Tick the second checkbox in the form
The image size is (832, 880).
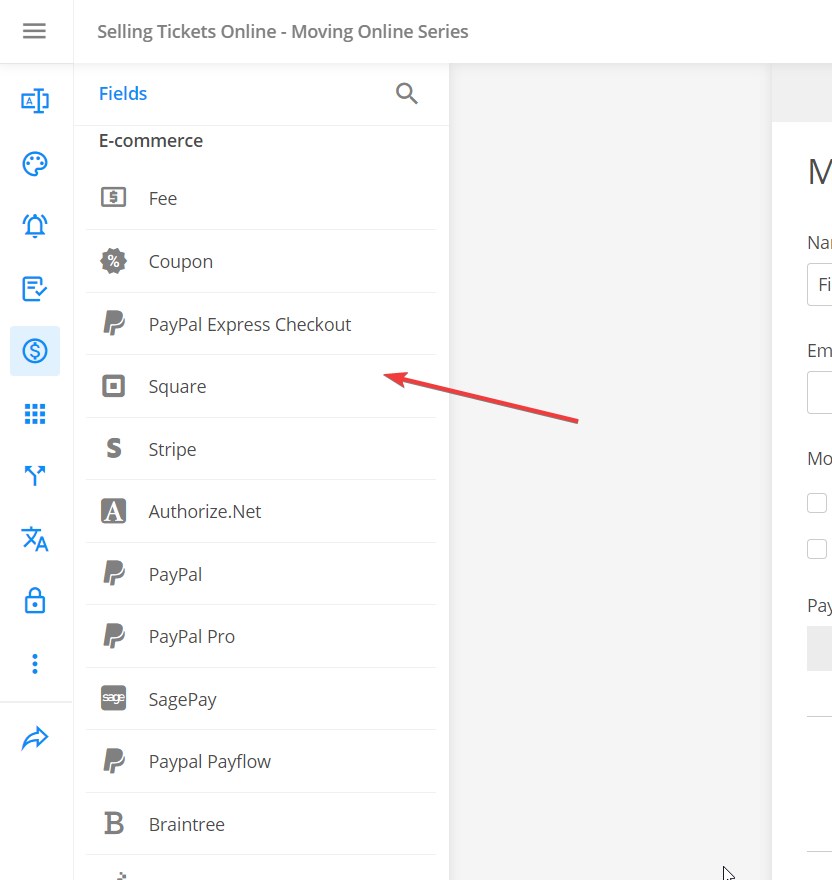point(817,549)
